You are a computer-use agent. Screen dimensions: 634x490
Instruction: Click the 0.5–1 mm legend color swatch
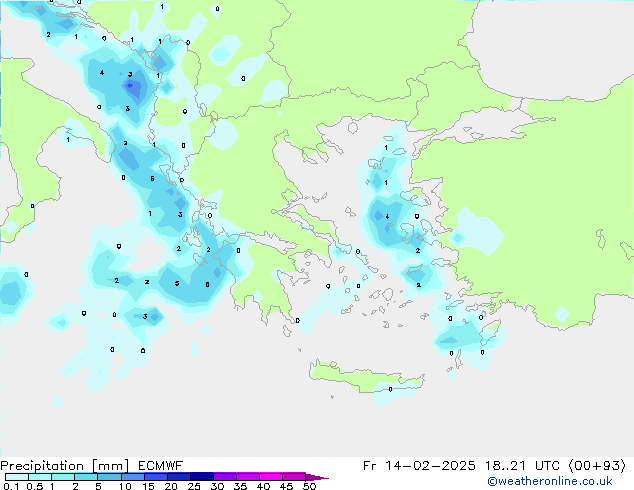click(40, 477)
